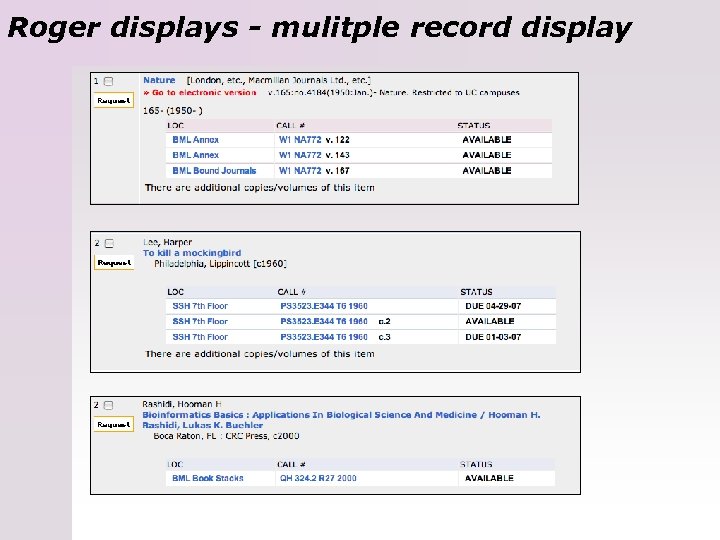
Task: Open the BML Annex location for v. 143
Action: pyautogui.click(x=196, y=155)
